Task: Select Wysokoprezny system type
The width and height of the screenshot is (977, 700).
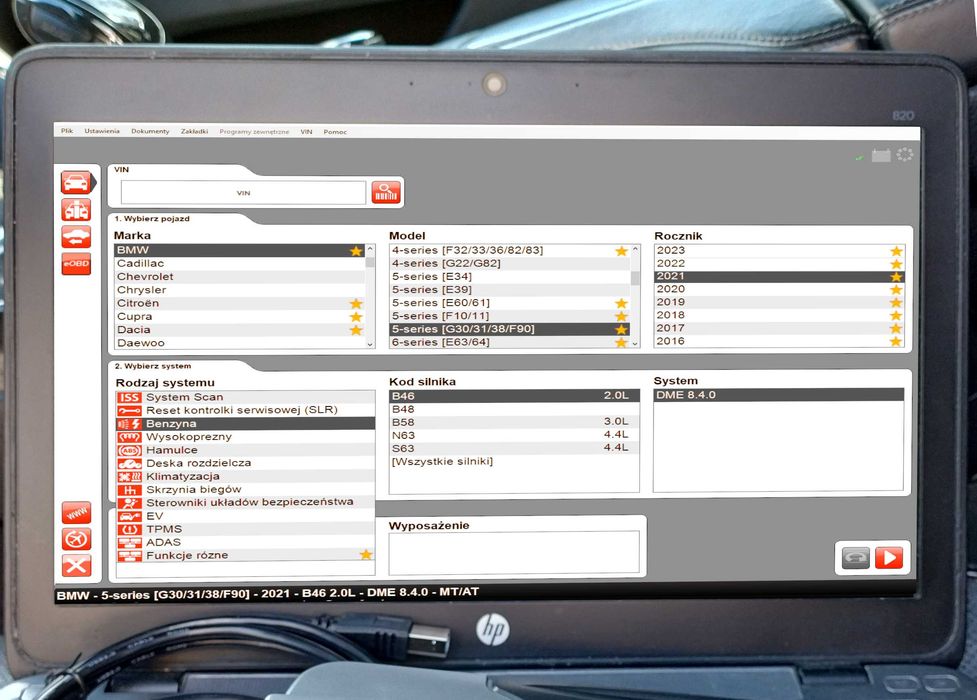Action: 245,436
